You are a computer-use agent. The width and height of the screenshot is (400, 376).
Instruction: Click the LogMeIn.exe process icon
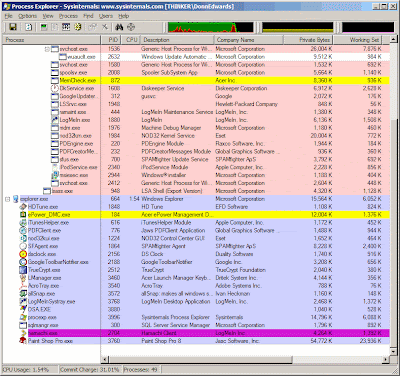(55, 120)
